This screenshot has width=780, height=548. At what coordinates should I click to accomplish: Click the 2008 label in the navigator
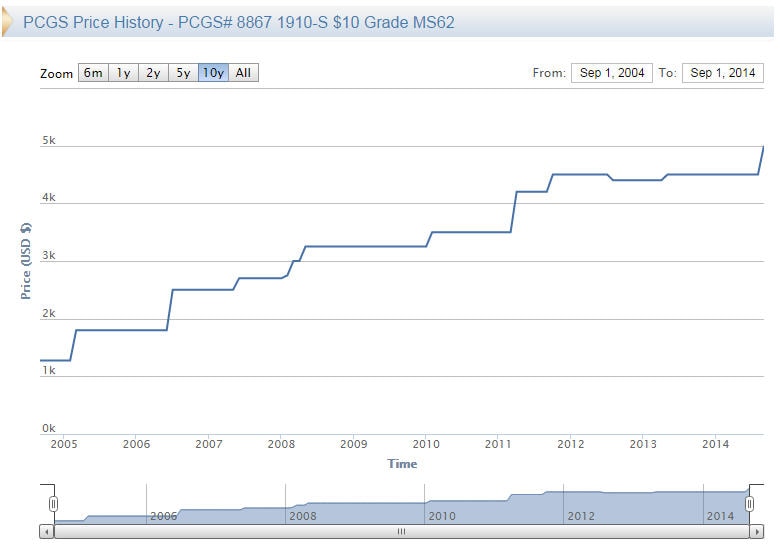pyautogui.click(x=302, y=516)
